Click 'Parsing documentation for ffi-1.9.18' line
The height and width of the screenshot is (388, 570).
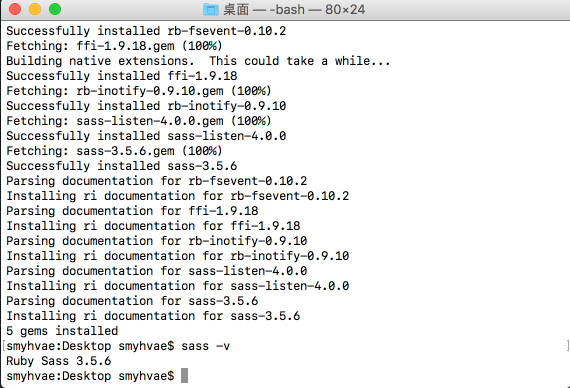point(132,211)
